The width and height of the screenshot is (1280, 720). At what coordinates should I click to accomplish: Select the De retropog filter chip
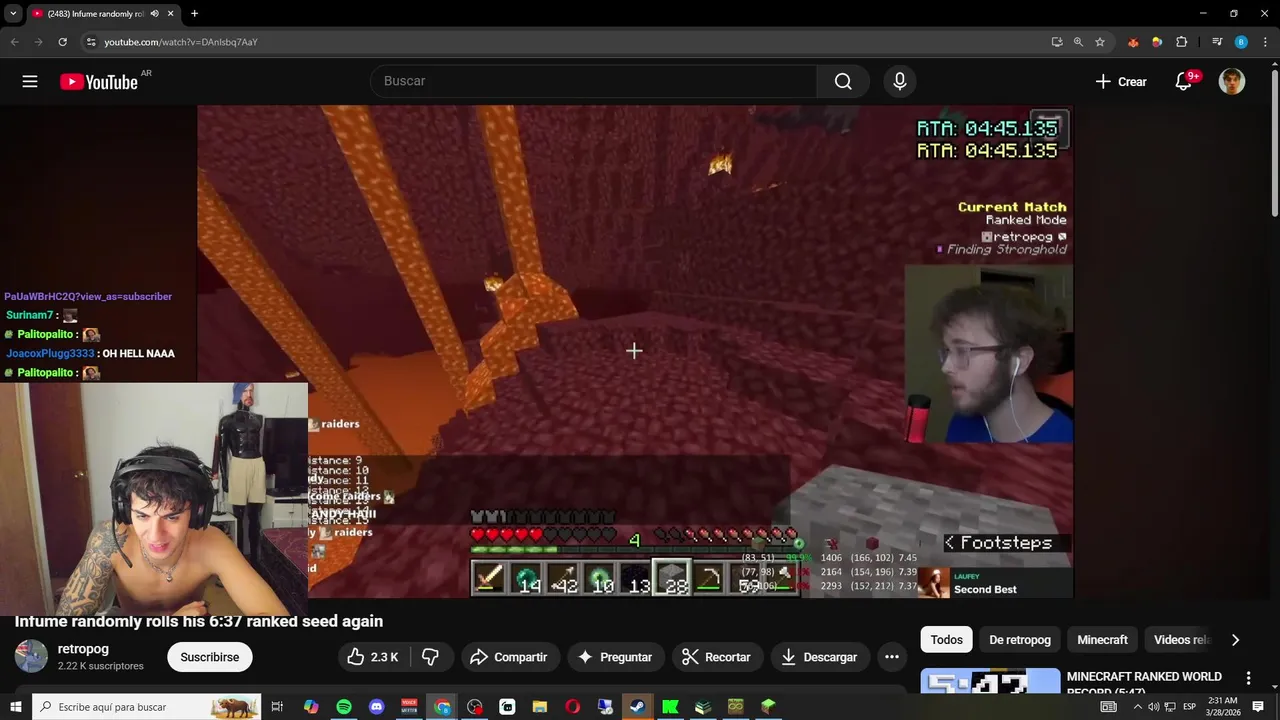(1020, 640)
